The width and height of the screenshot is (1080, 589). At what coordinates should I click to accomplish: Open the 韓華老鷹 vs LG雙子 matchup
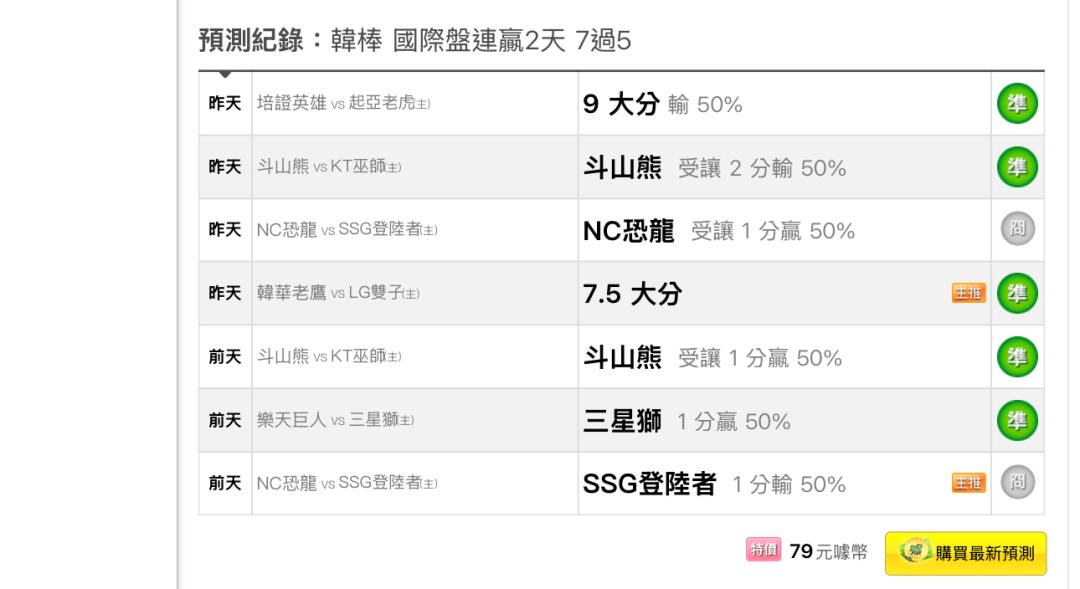point(338,293)
